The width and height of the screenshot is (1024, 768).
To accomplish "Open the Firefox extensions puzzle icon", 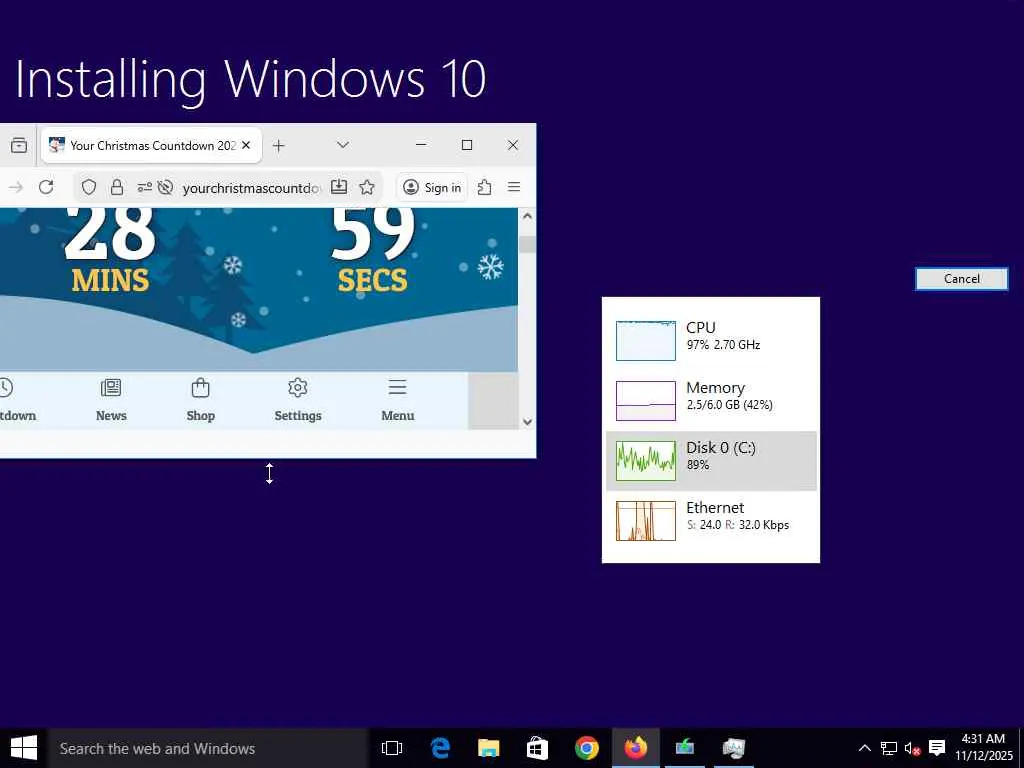I will point(484,187).
